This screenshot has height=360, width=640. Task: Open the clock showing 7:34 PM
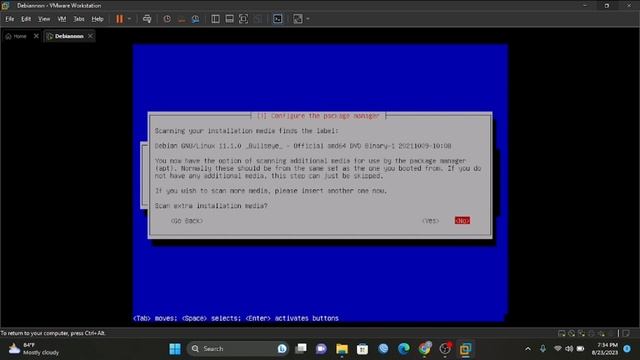click(x=604, y=349)
